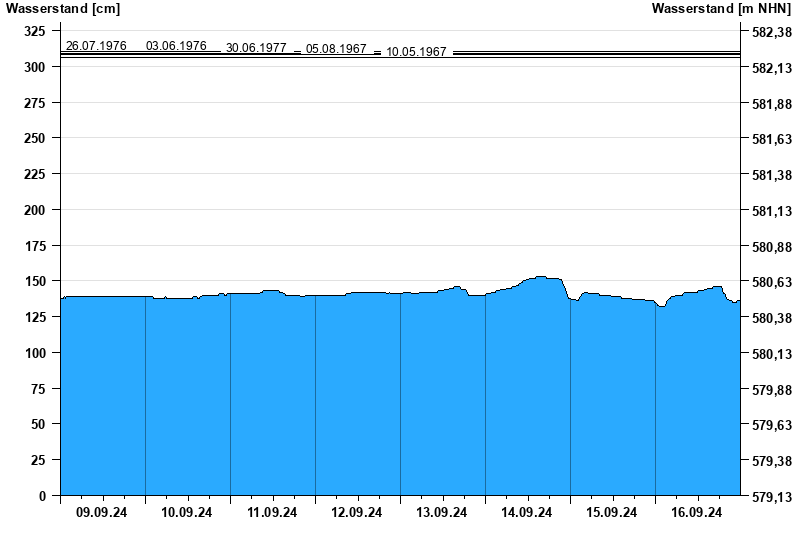This screenshot has height=550, width=800.
Task: Click the 30.06.1977 high-water label
Action: tap(256, 48)
